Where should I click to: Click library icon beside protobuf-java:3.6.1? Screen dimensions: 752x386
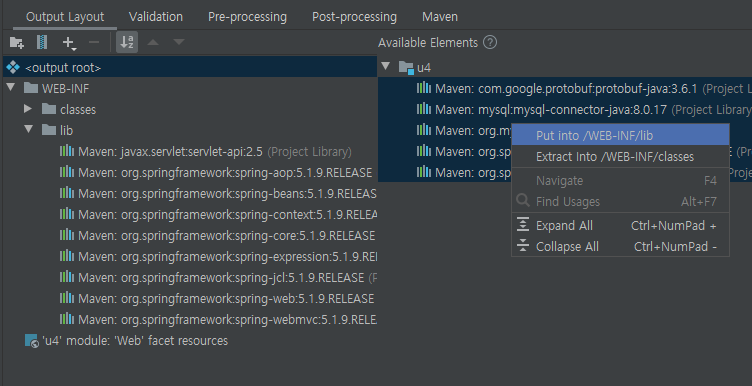[x=424, y=88]
